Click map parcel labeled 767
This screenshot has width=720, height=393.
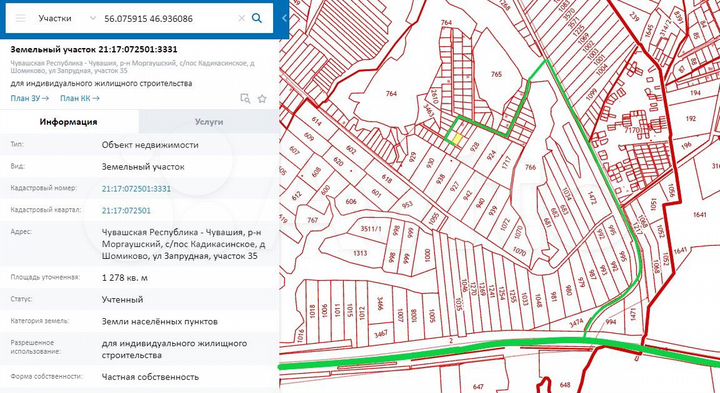(313, 220)
